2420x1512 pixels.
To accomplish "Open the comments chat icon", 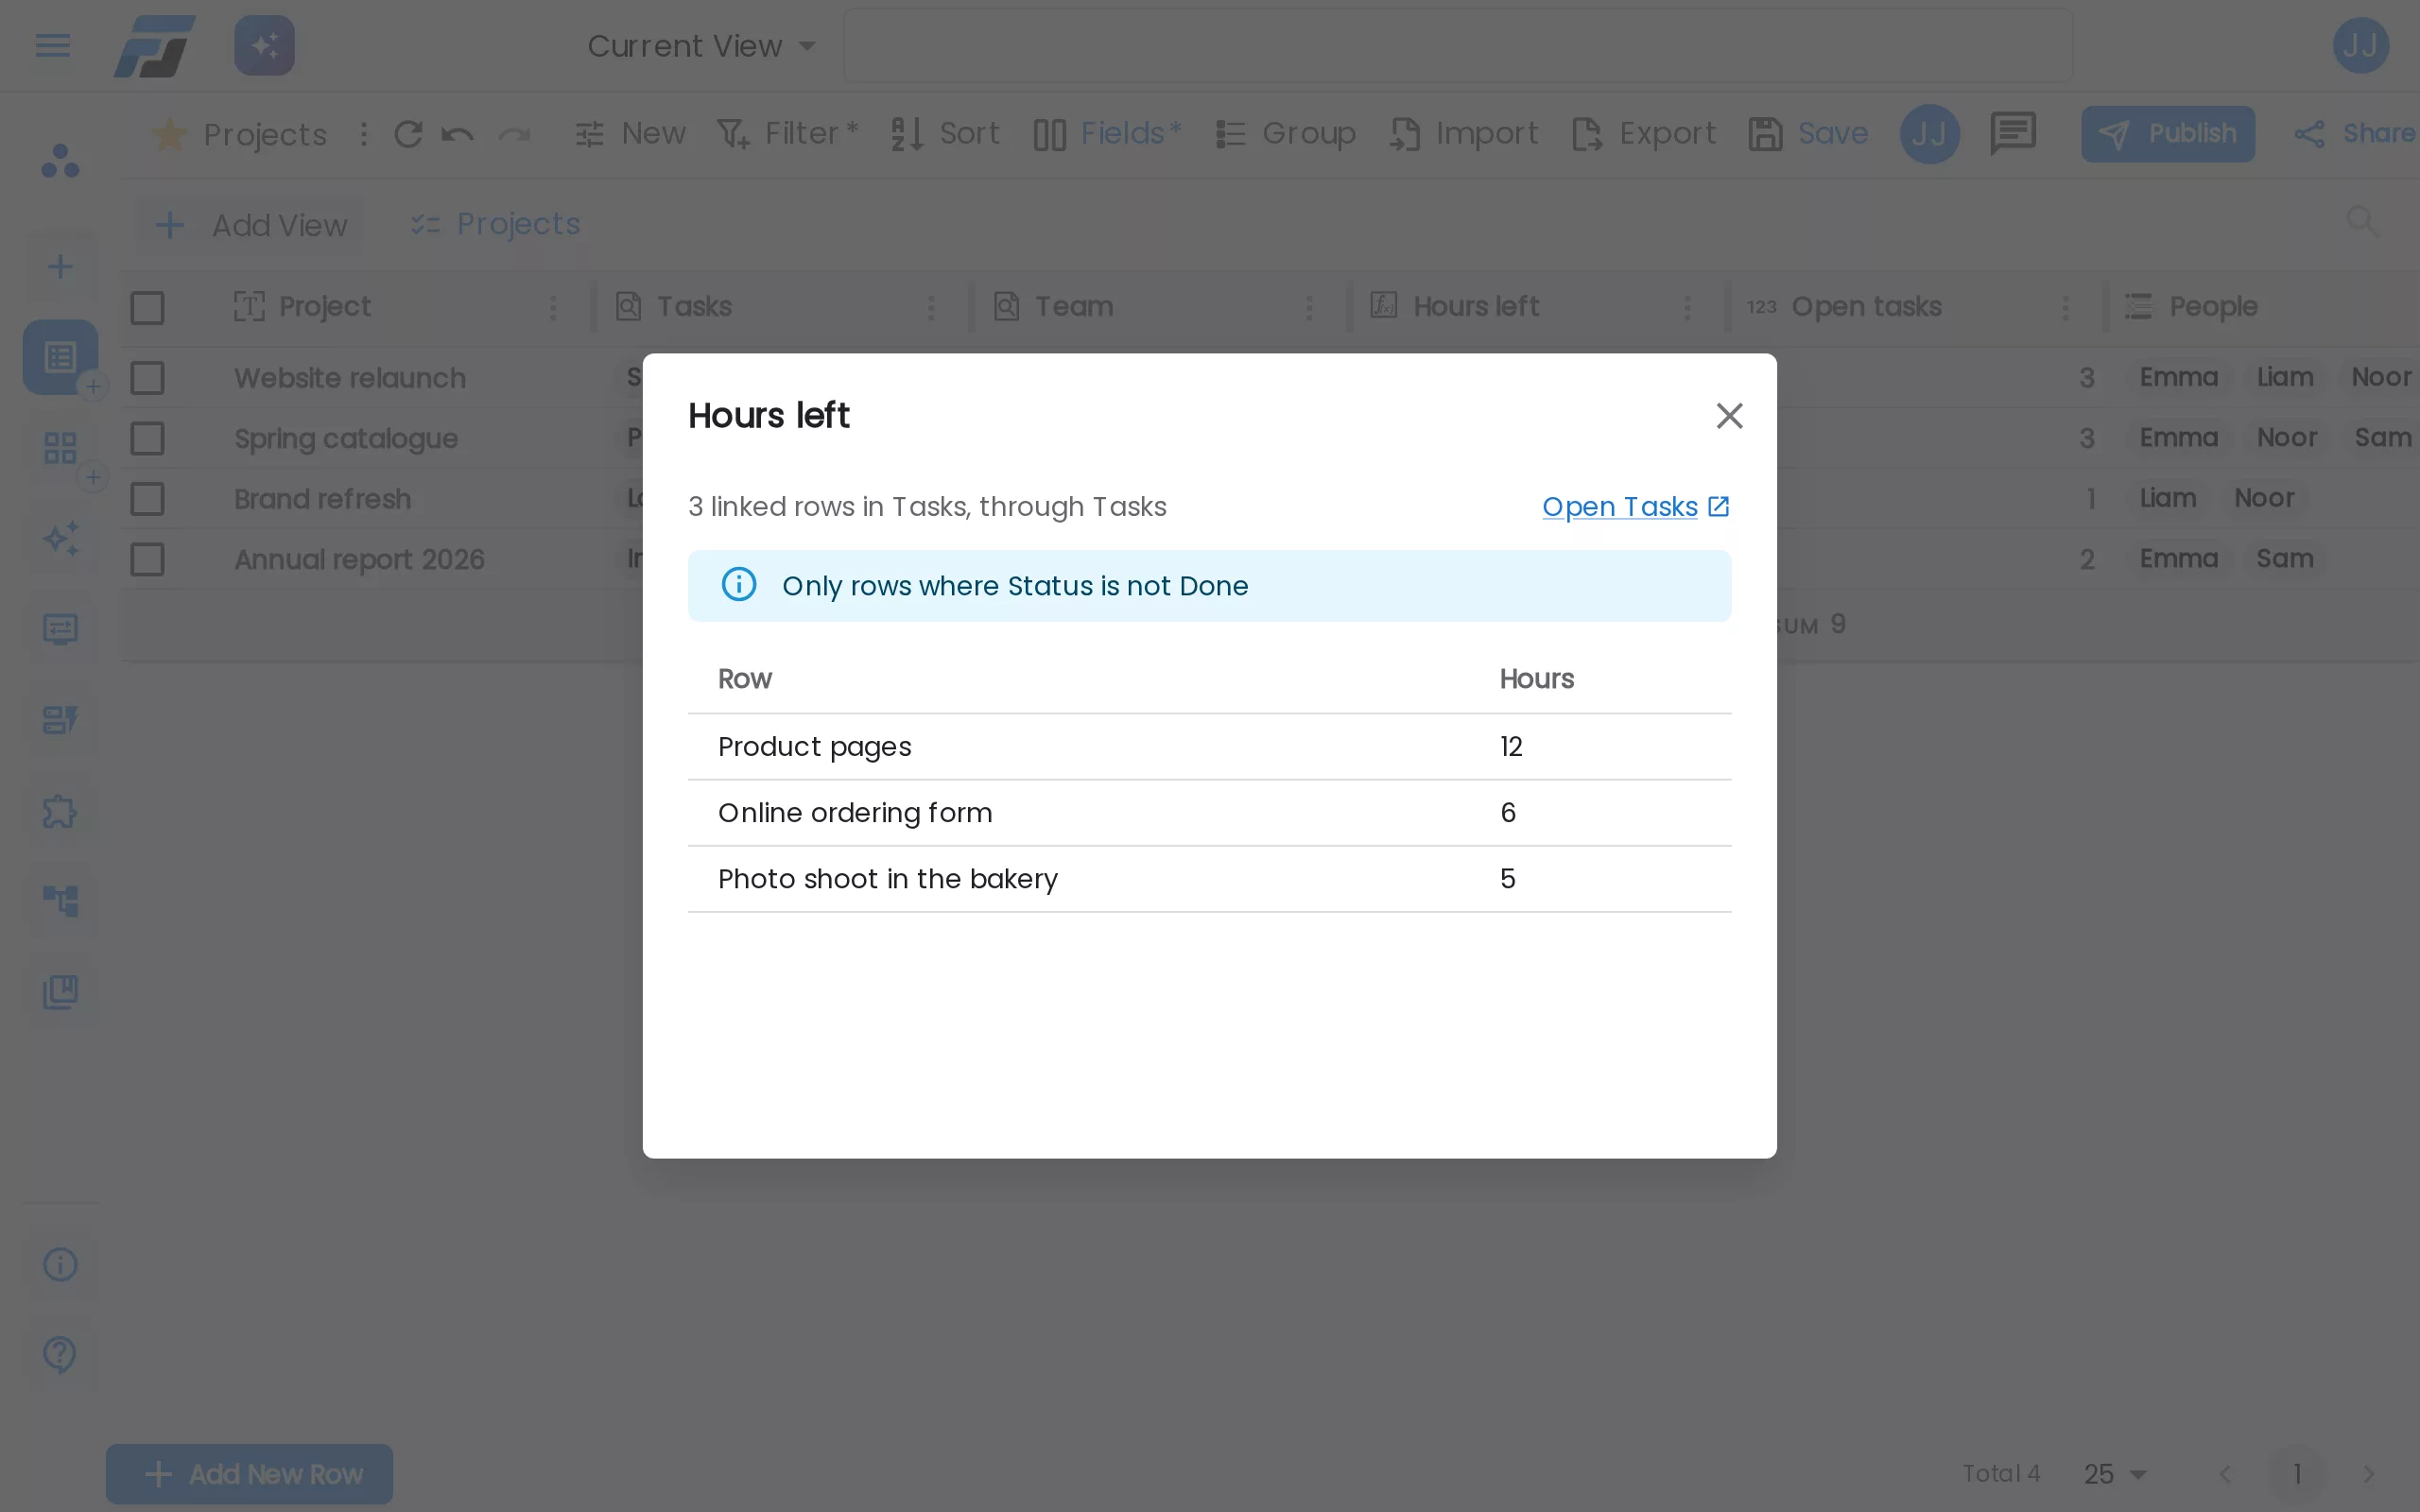I will (2012, 134).
